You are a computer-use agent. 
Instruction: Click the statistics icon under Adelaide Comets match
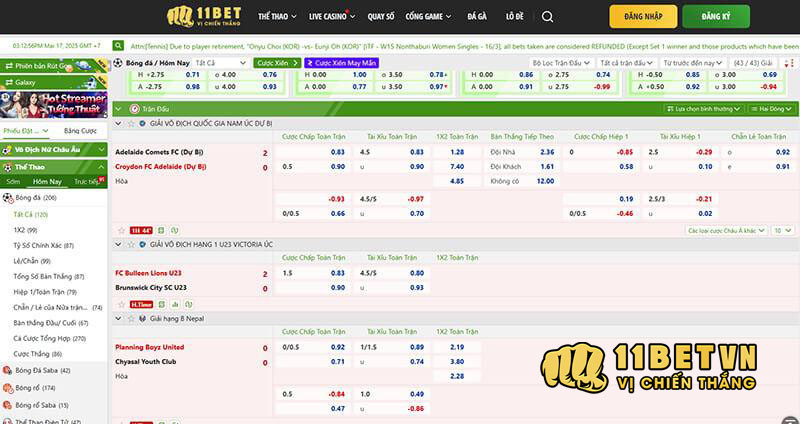coord(159,230)
